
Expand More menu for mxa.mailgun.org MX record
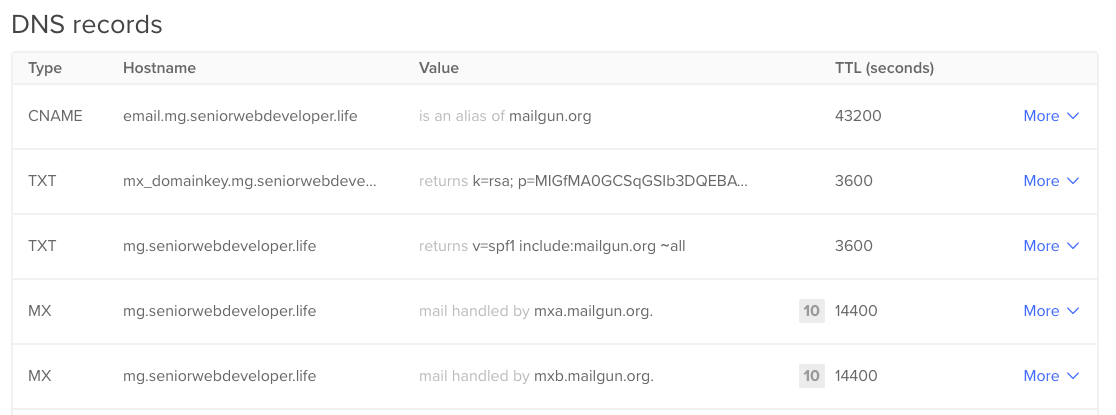pyautogui.click(x=1051, y=311)
